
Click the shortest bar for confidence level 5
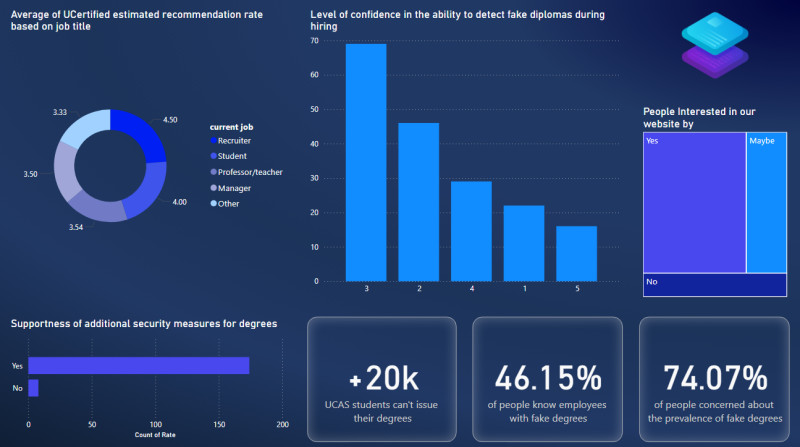576,253
